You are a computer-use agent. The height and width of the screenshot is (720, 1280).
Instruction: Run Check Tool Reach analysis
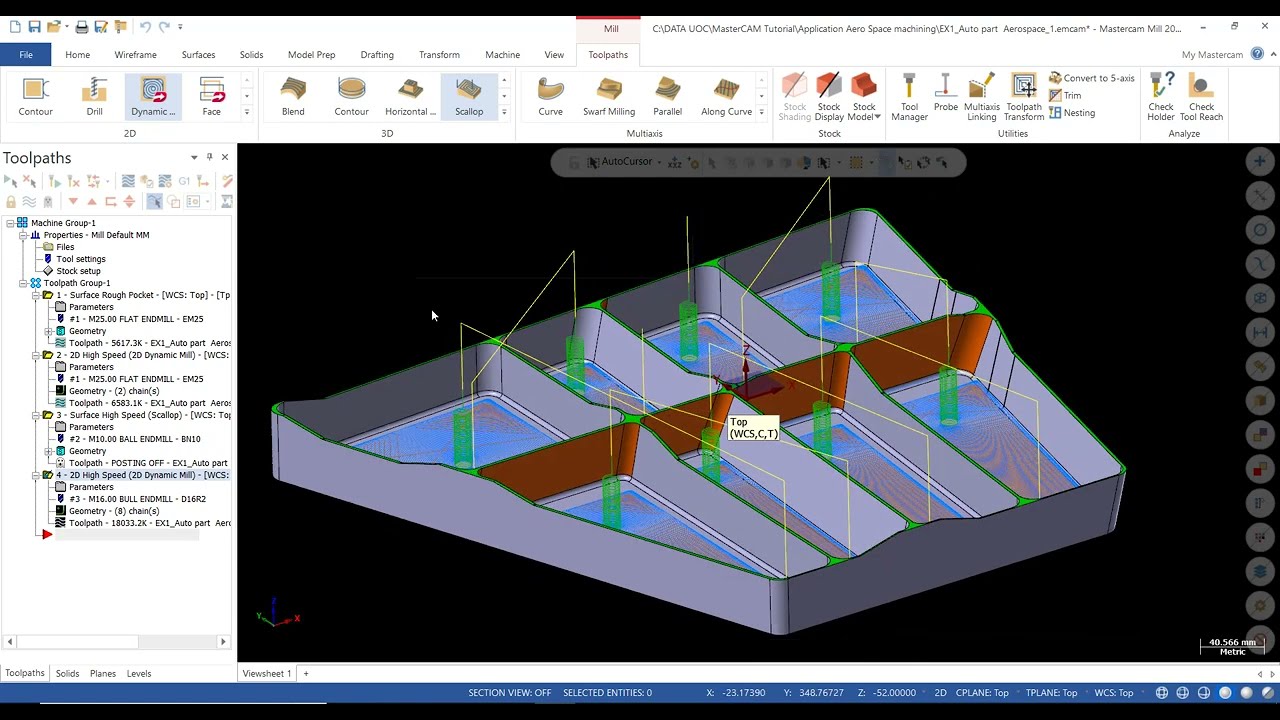1201,97
